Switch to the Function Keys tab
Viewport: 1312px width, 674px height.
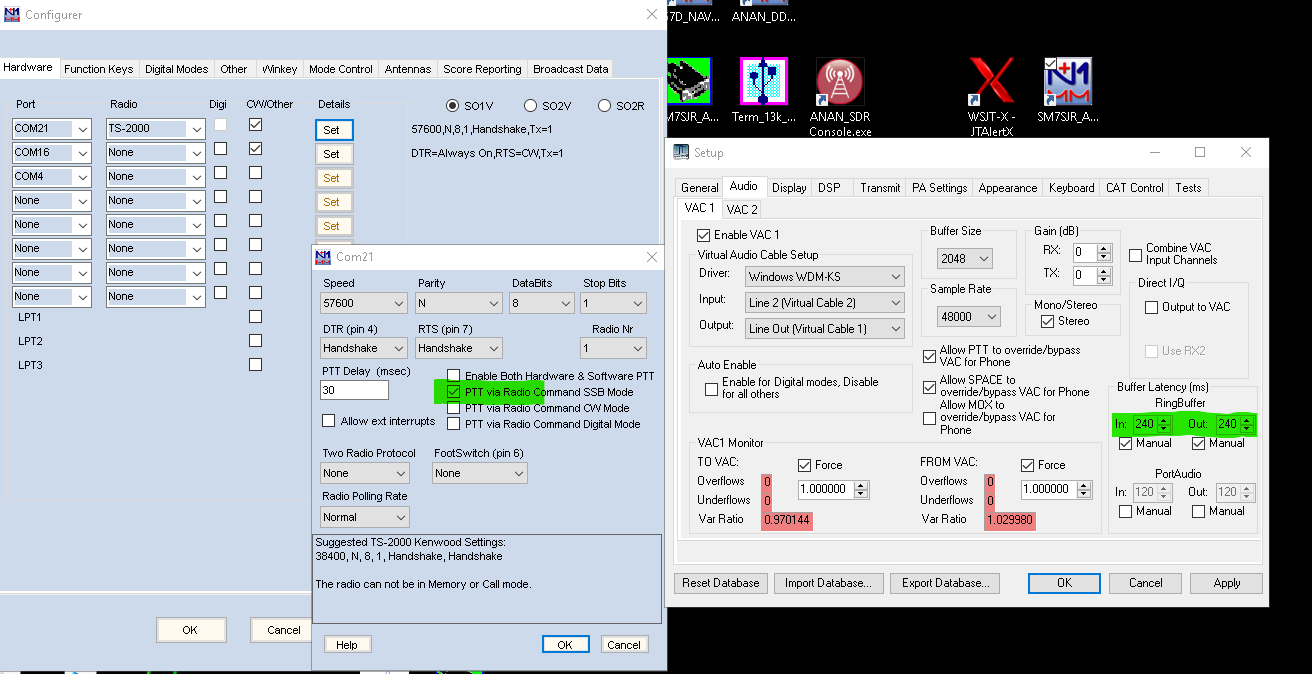click(98, 69)
